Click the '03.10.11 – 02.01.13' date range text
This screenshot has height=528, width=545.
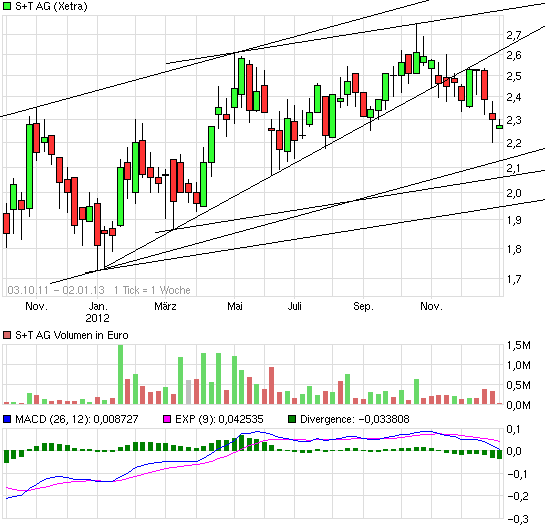click(x=56, y=290)
